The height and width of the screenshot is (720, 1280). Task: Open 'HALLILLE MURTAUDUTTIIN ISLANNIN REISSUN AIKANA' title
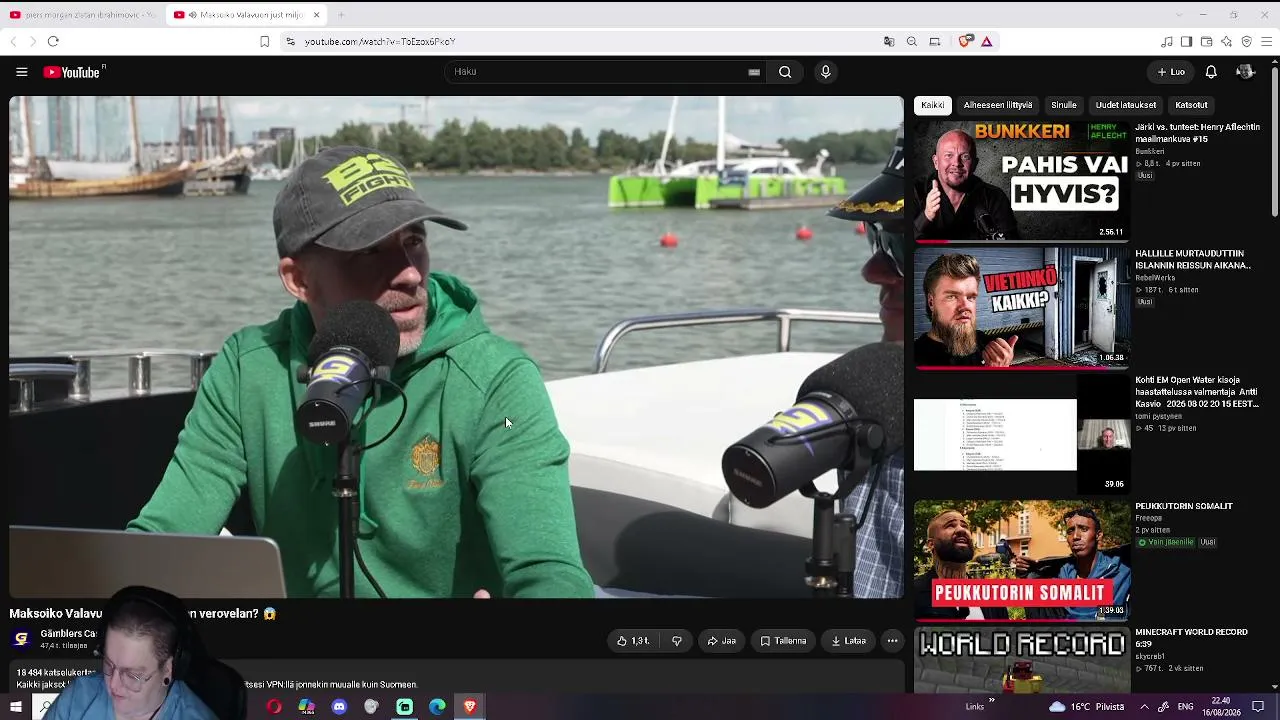[x=1193, y=260]
